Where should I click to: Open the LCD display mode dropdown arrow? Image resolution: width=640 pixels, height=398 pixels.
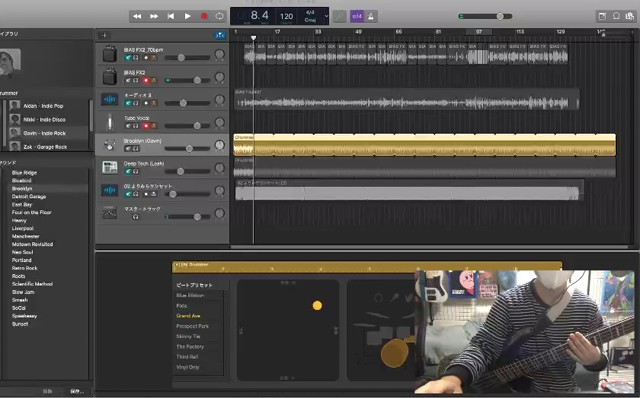pos(326,16)
